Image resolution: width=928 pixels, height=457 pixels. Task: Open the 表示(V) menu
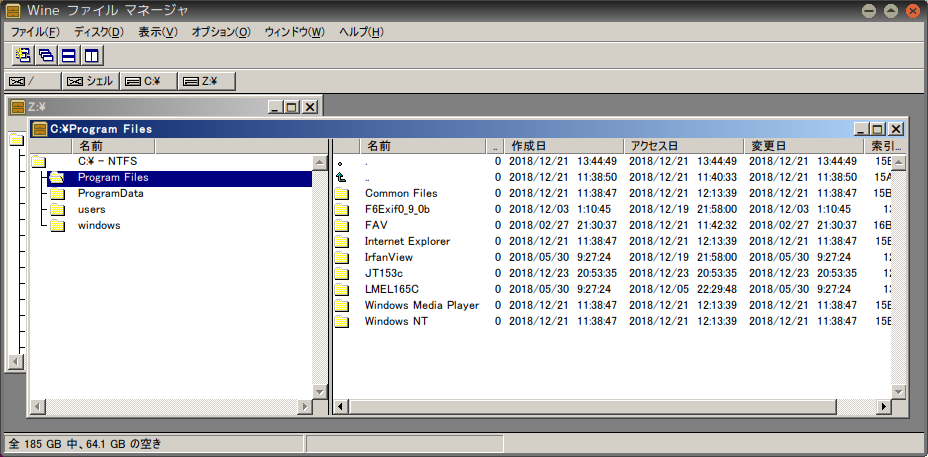(x=157, y=32)
